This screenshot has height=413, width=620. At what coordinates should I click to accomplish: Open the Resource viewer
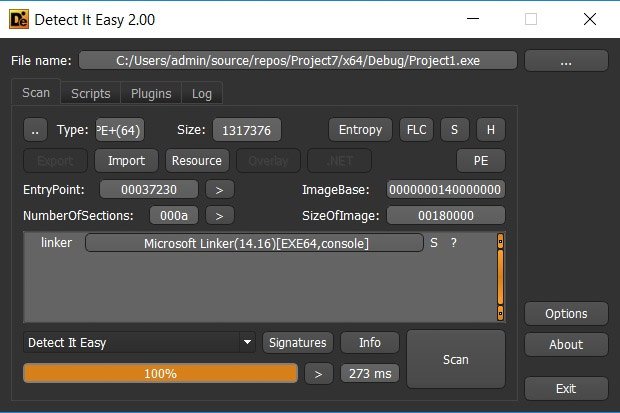tap(197, 161)
